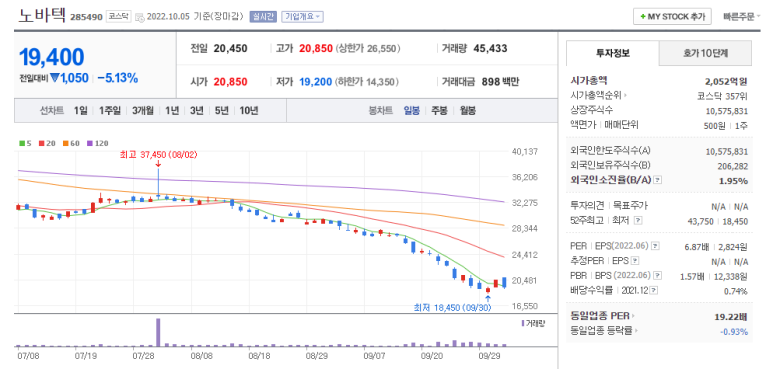The width and height of the screenshot is (773, 369).
Task: Click the 노바텍 stock name heading
Action: tap(42, 16)
